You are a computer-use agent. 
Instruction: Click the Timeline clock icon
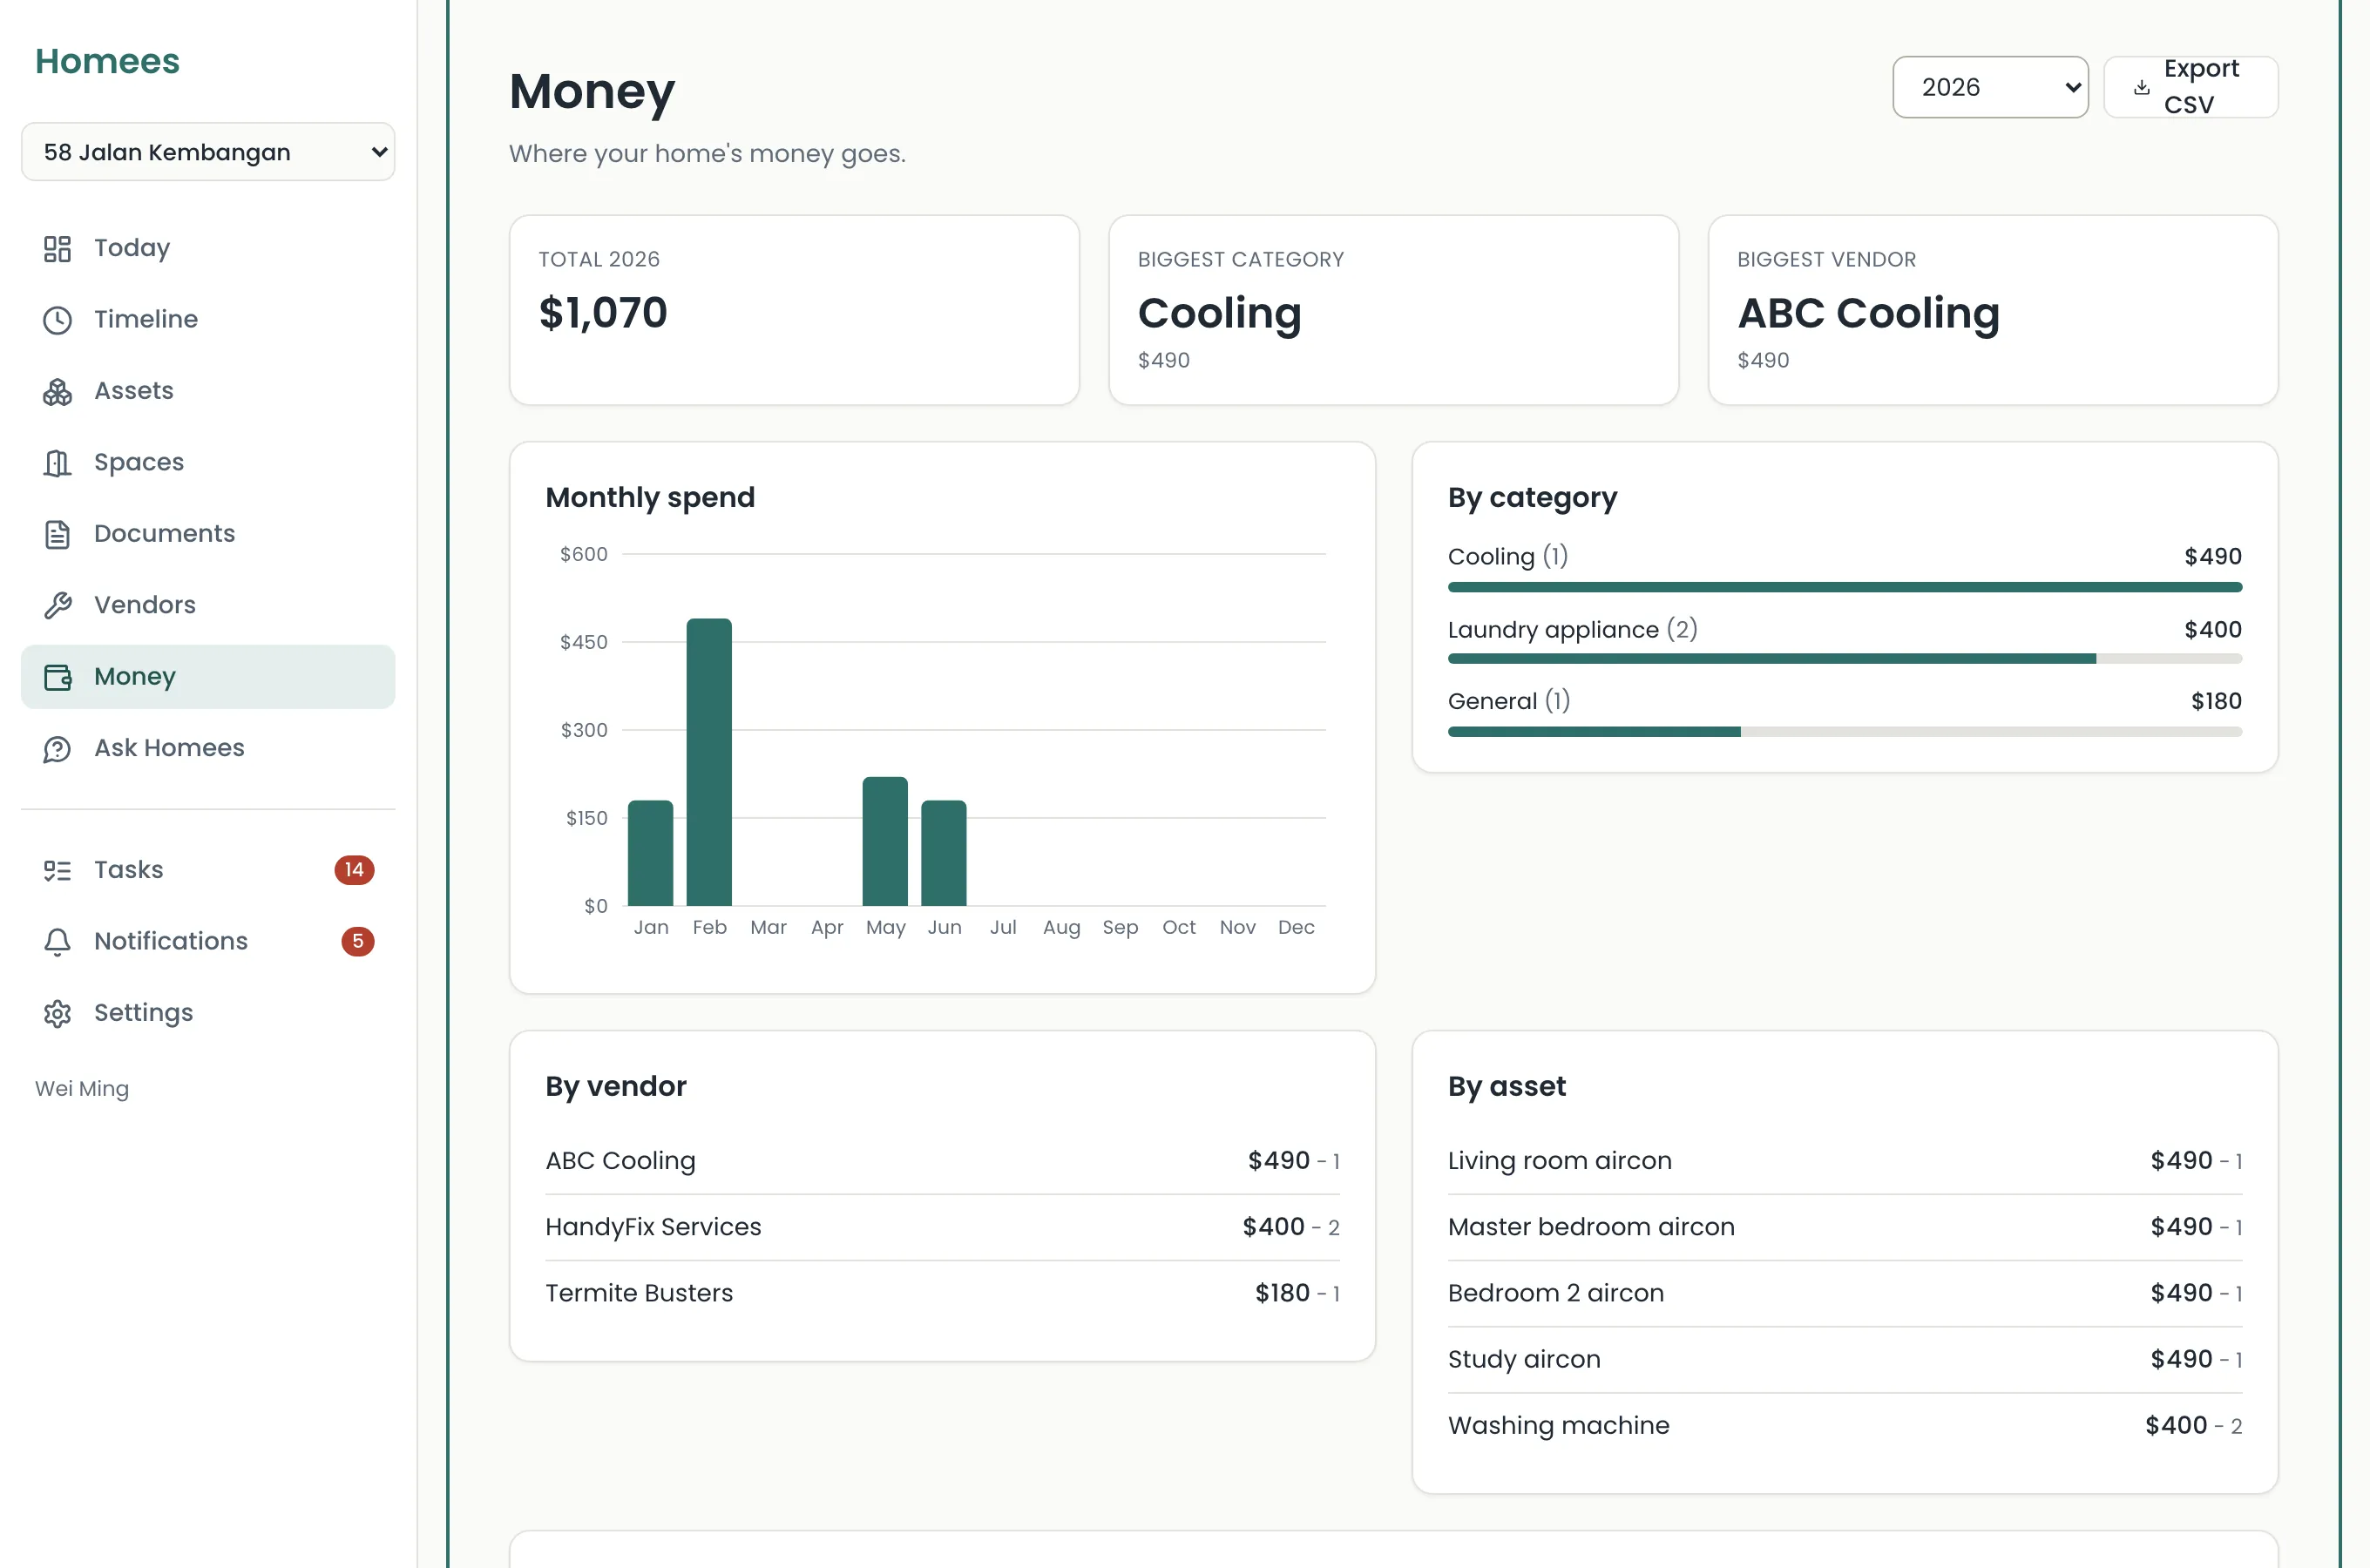tap(57, 320)
